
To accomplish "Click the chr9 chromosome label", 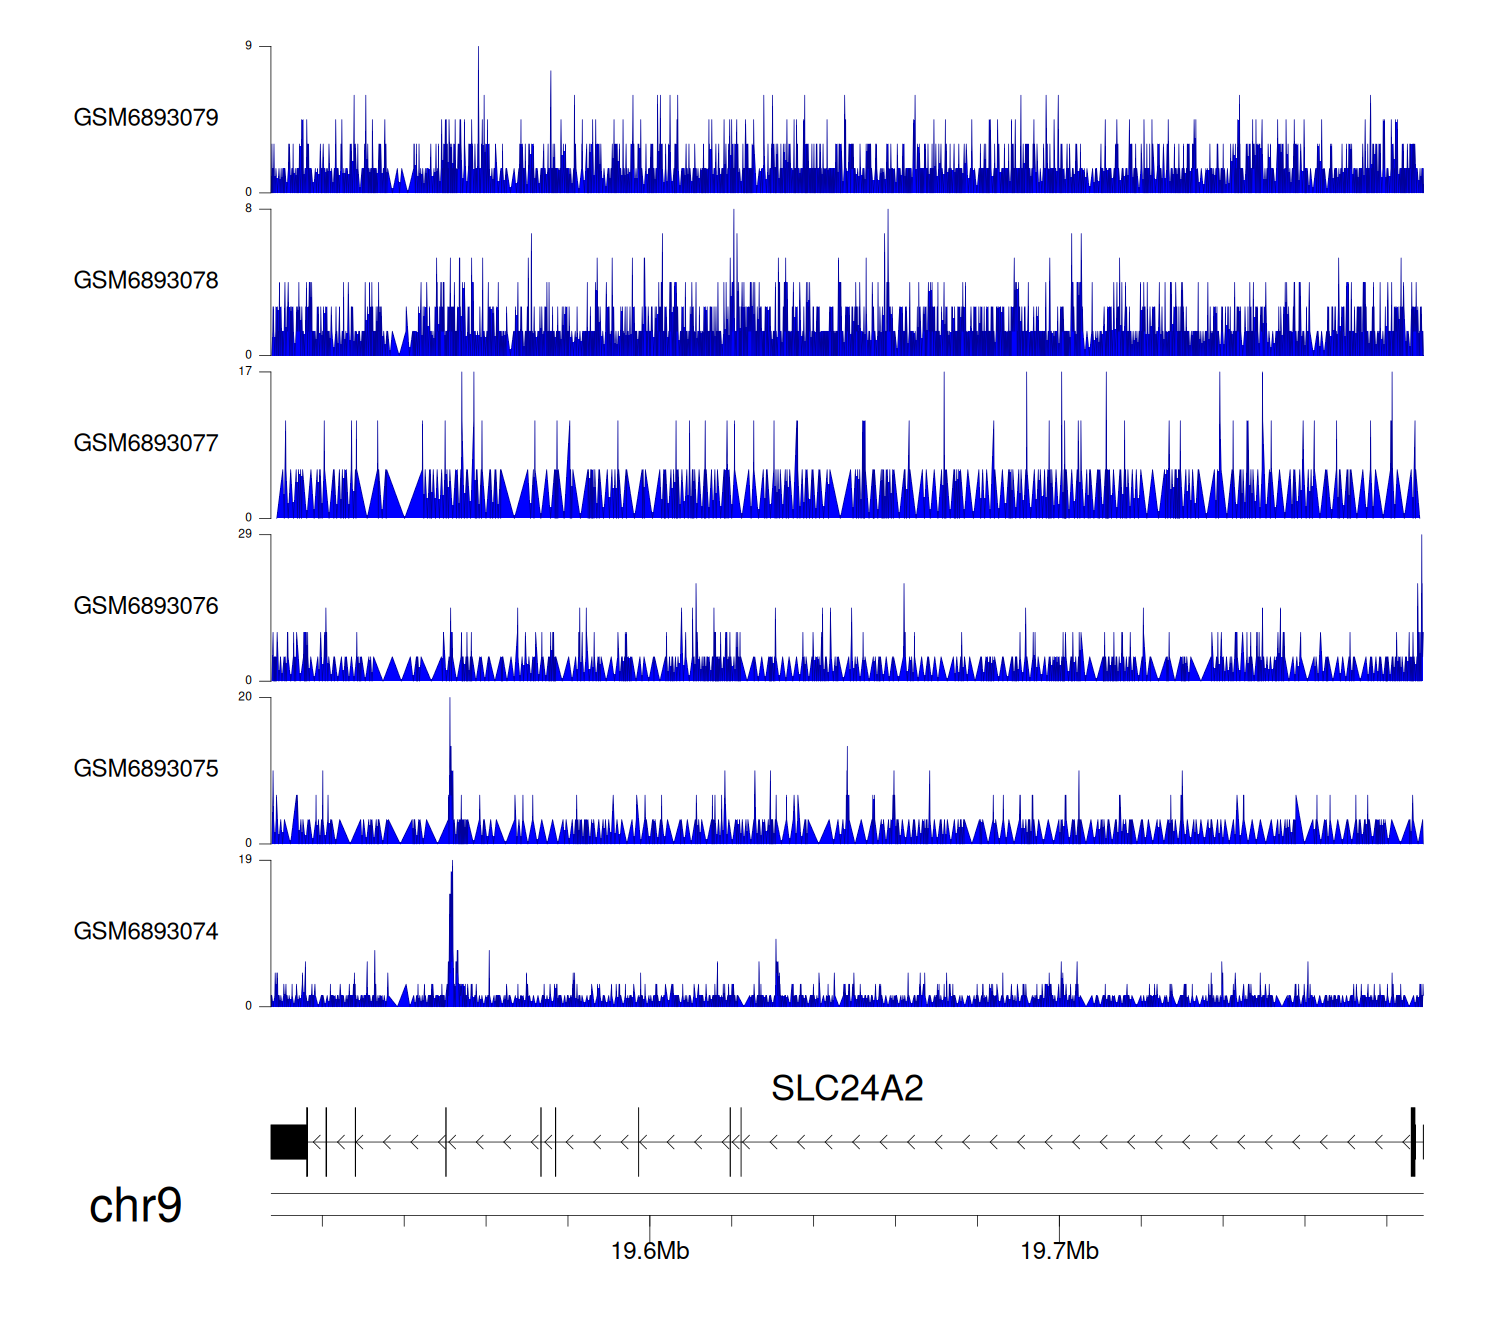I will coord(135,1206).
